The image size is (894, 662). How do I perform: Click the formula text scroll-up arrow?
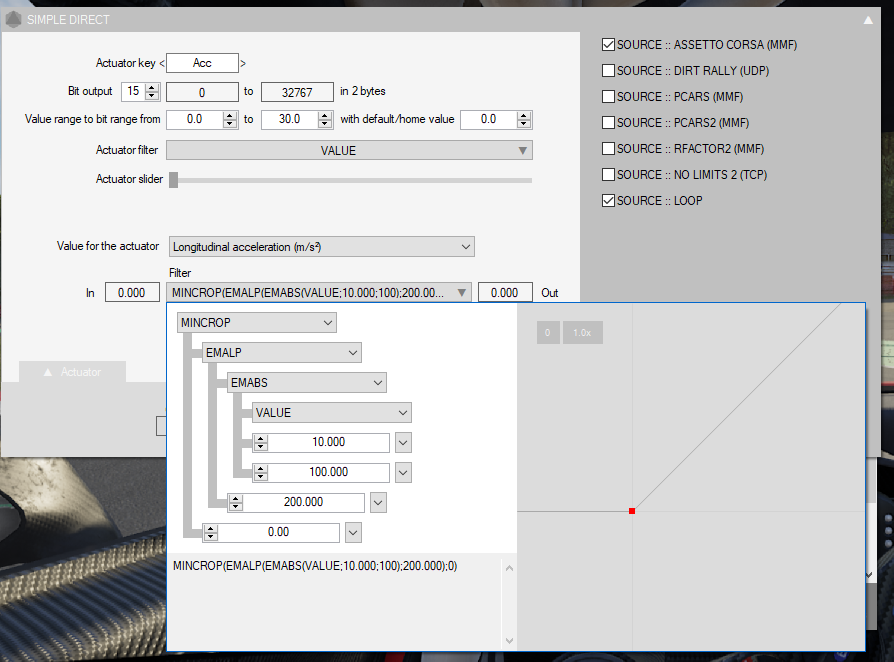pos(509,568)
